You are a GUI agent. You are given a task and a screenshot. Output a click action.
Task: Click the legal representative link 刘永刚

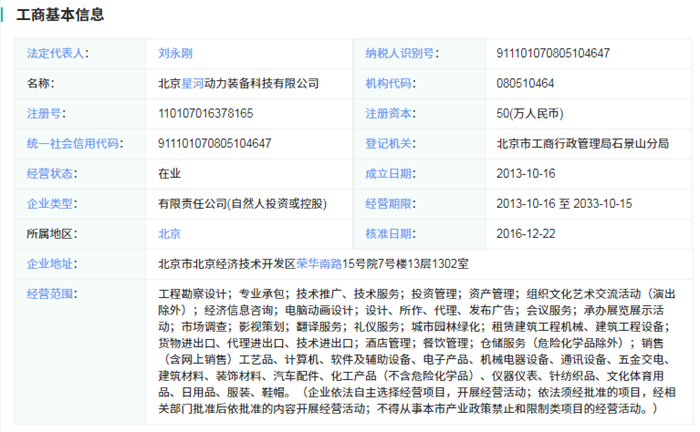click(176, 53)
